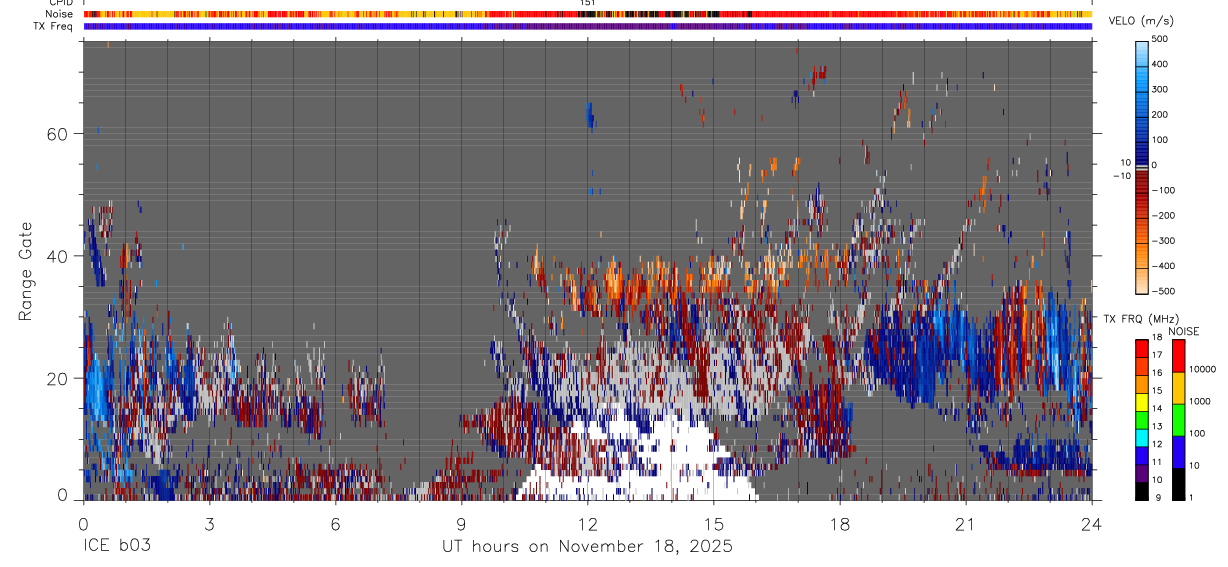Click hour tick '3' on the UT axis
1228x567 pixels.
coord(209,524)
